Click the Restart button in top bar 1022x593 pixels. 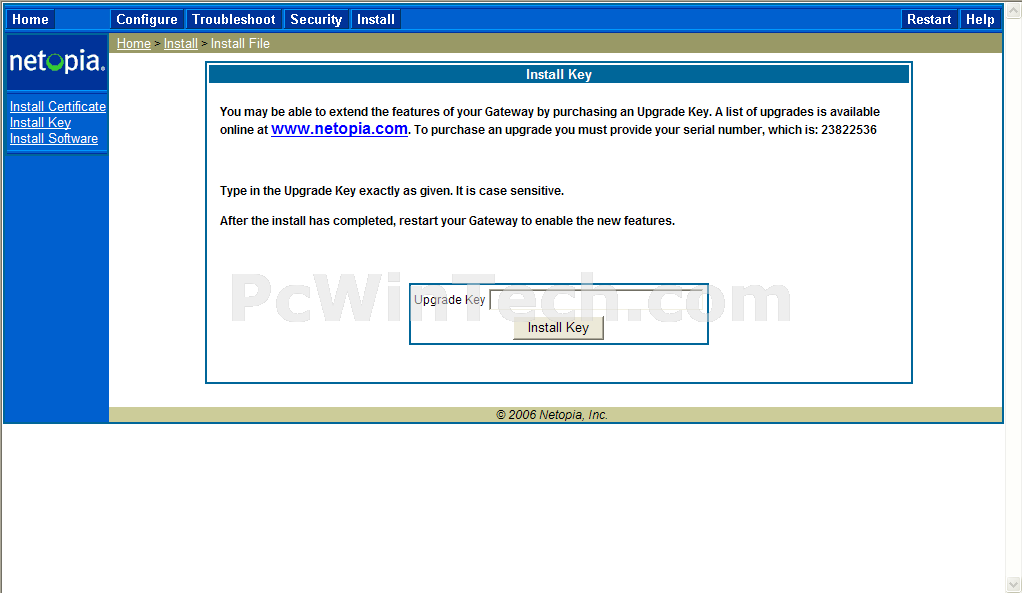pyautogui.click(x=929, y=20)
